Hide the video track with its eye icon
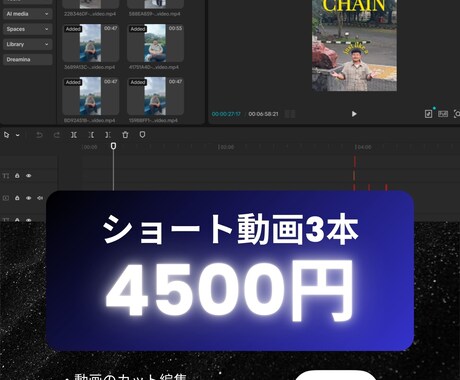The height and width of the screenshot is (380, 460). pos(29,198)
